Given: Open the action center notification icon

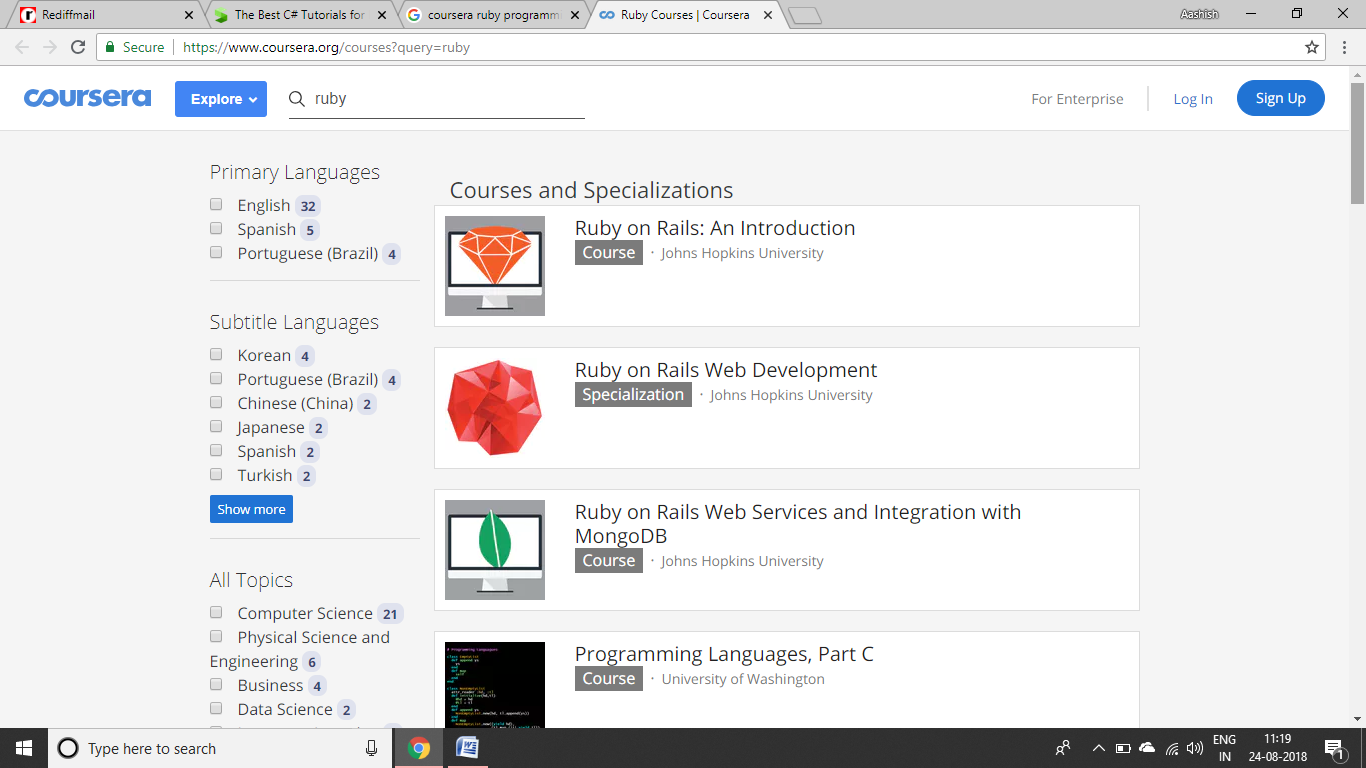Looking at the screenshot, I should [1334, 748].
